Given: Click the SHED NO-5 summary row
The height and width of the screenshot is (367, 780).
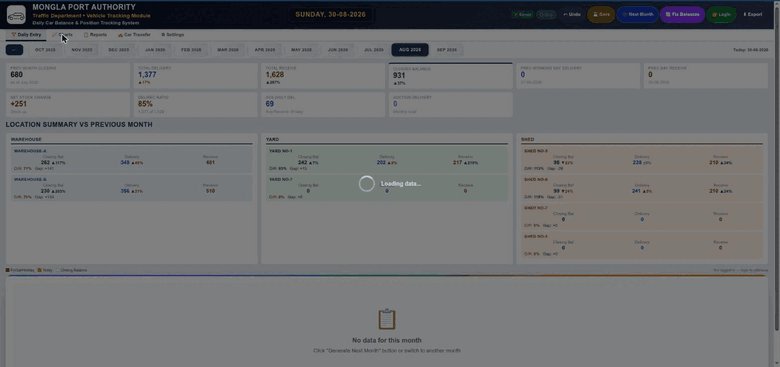Looking at the screenshot, I should (x=642, y=160).
